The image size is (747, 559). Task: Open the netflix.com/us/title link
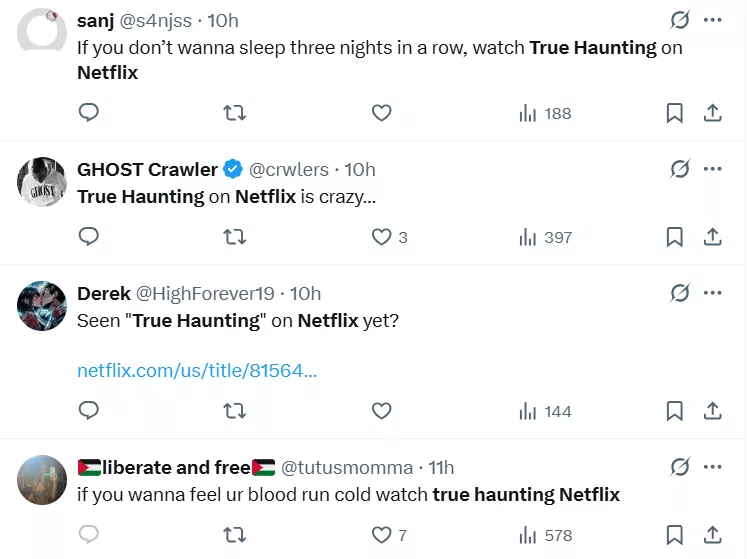pos(197,371)
